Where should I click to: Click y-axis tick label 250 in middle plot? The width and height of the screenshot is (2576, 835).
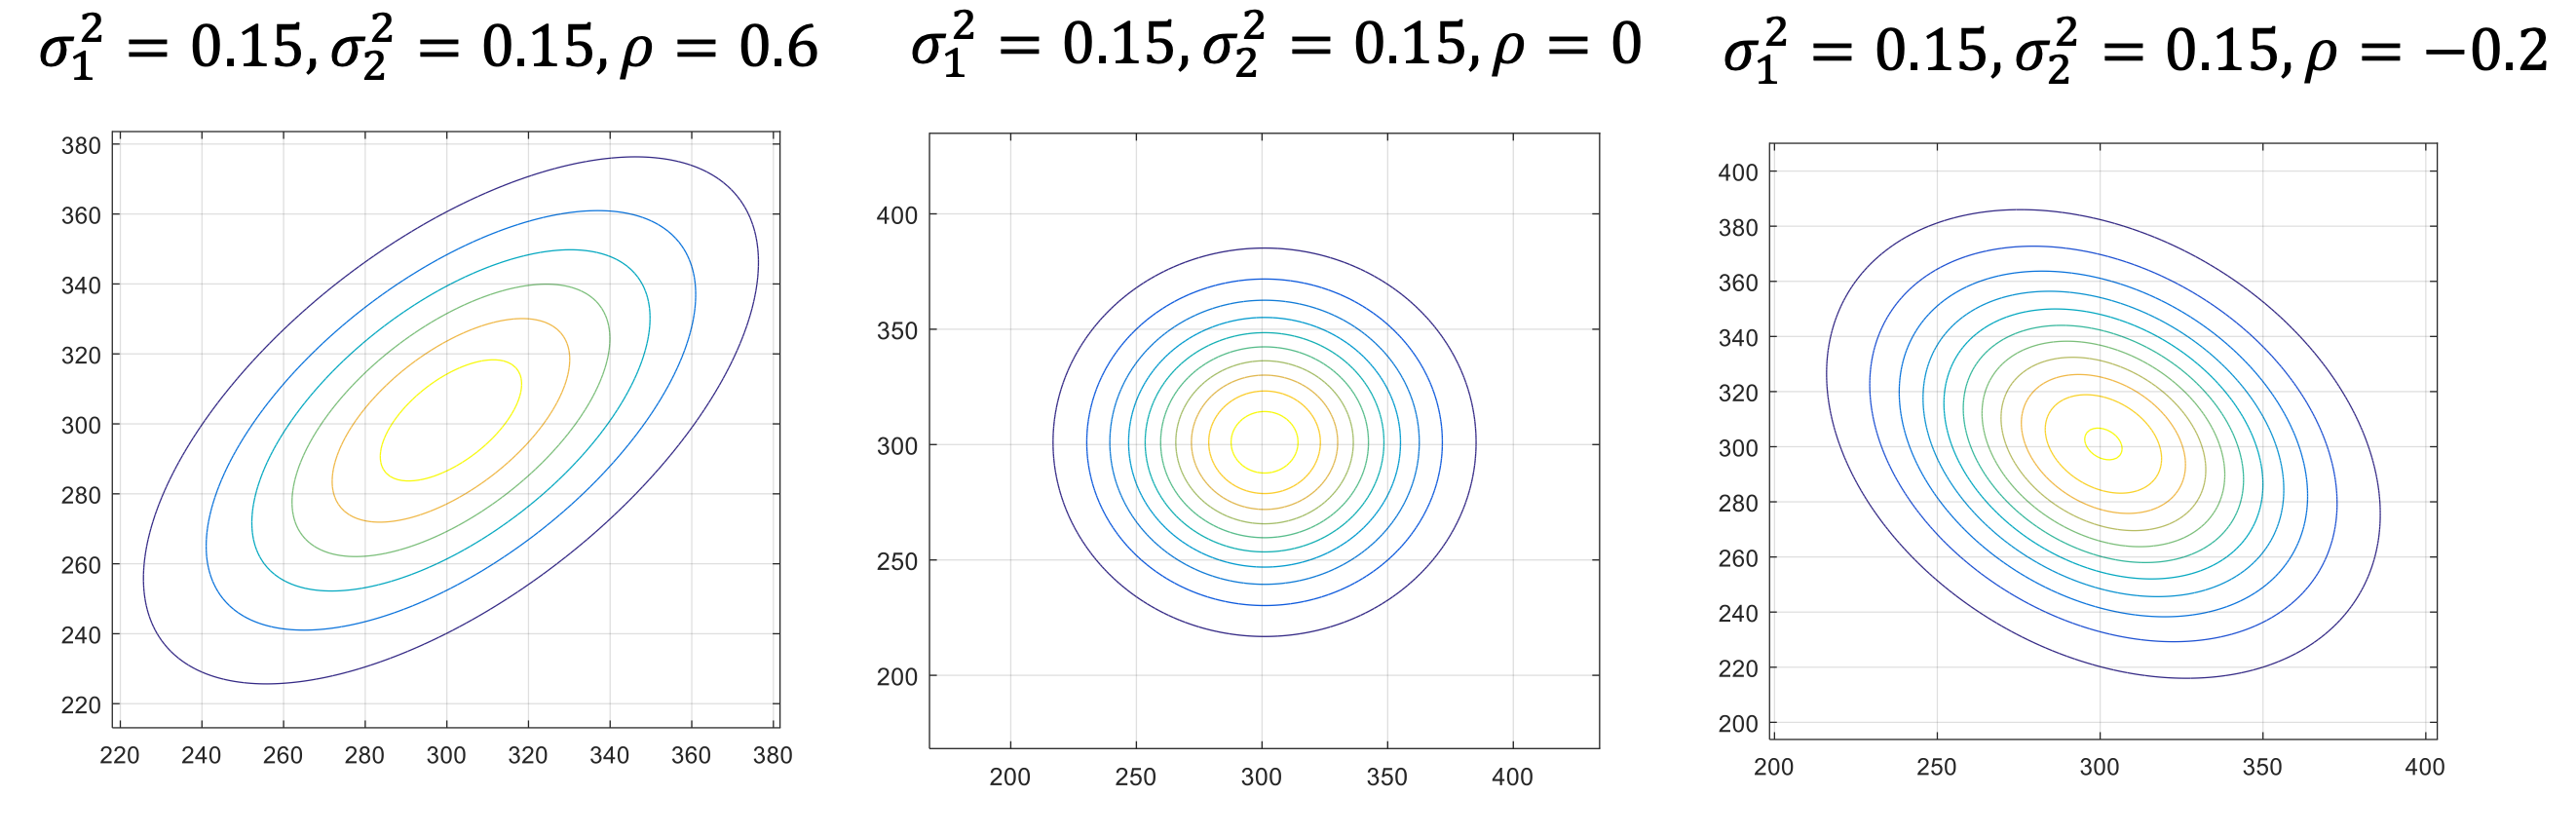tap(897, 561)
